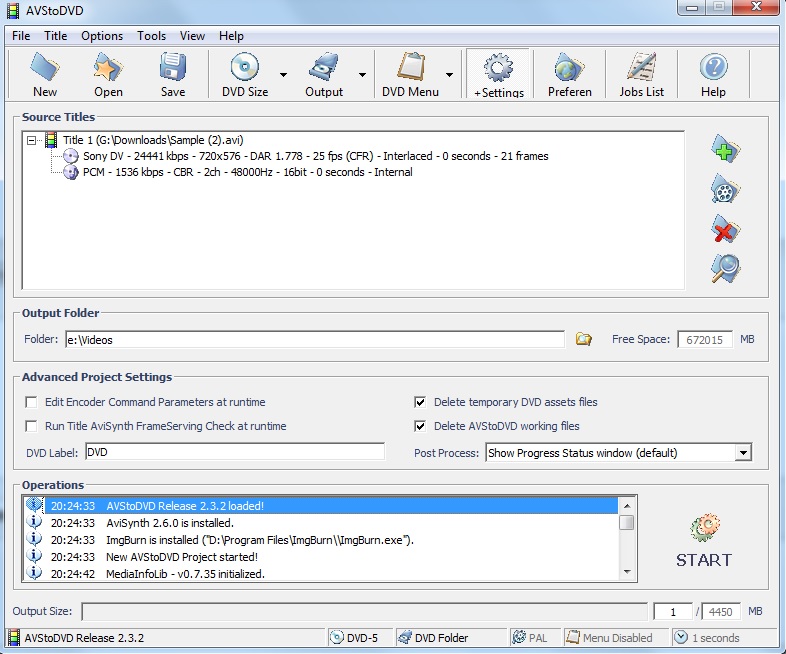Enable Run Title AviSynth FrameServing Check
The width and height of the screenshot is (786, 654).
(31, 426)
